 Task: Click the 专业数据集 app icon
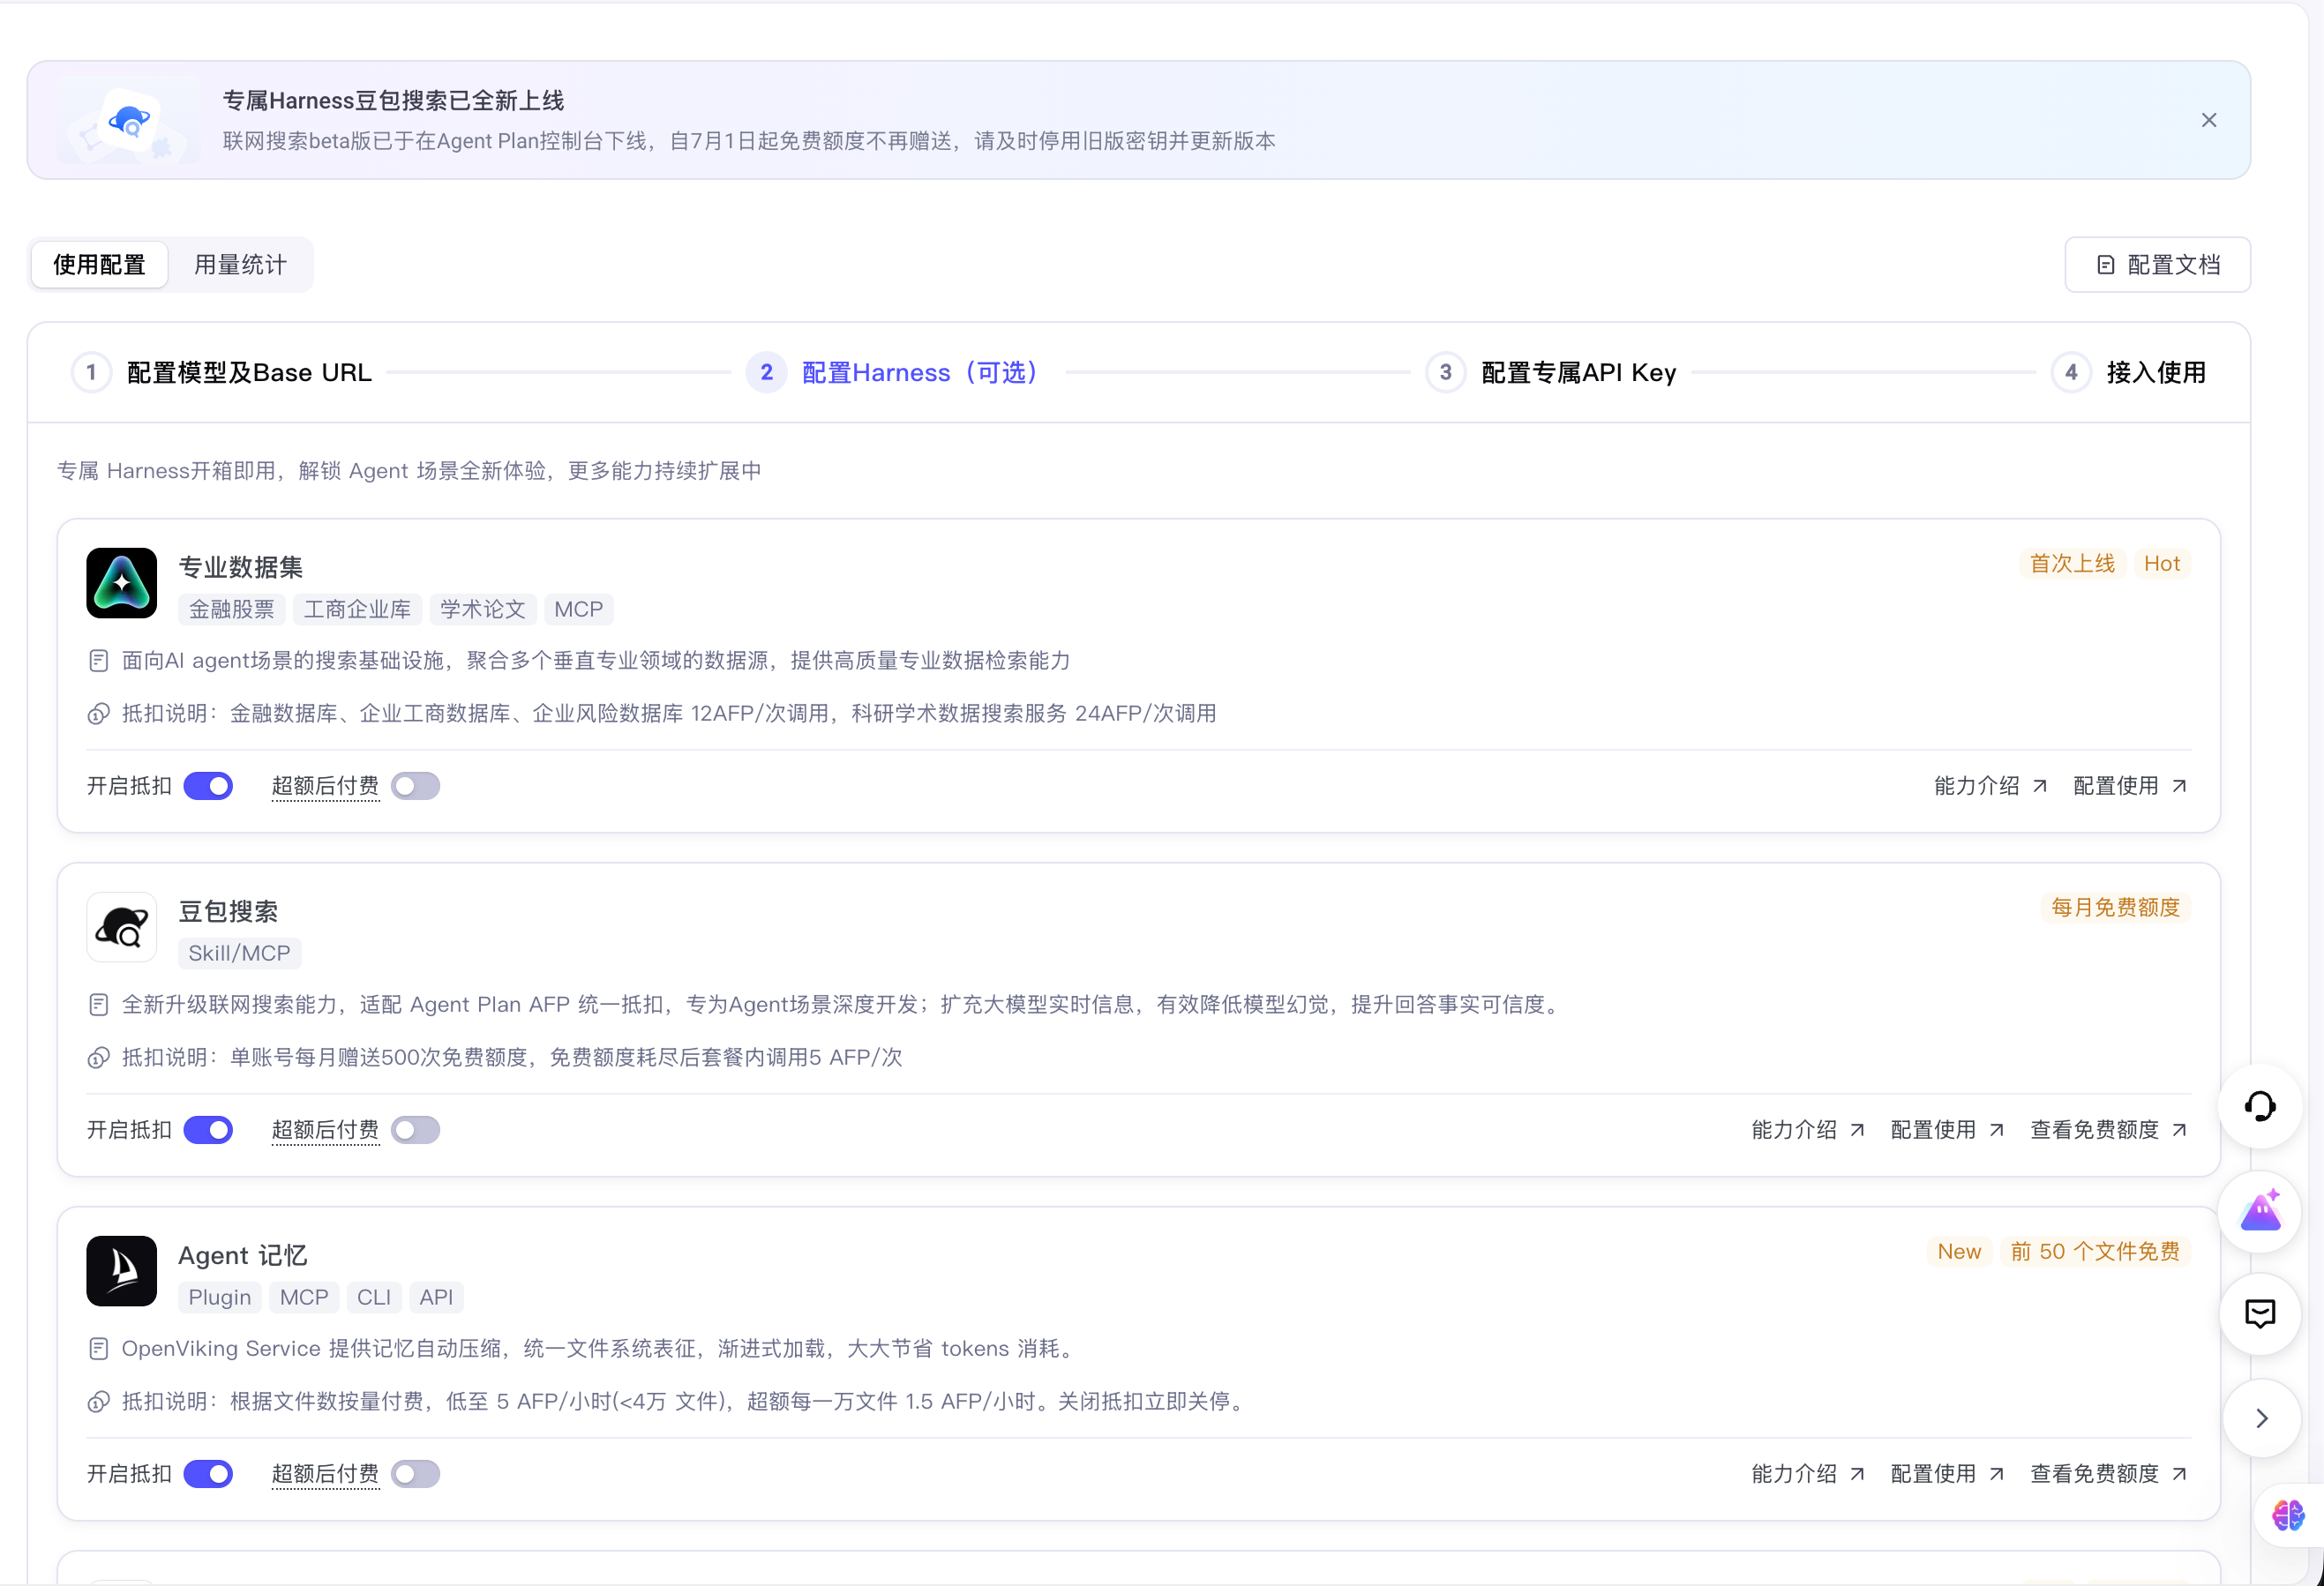point(122,583)
